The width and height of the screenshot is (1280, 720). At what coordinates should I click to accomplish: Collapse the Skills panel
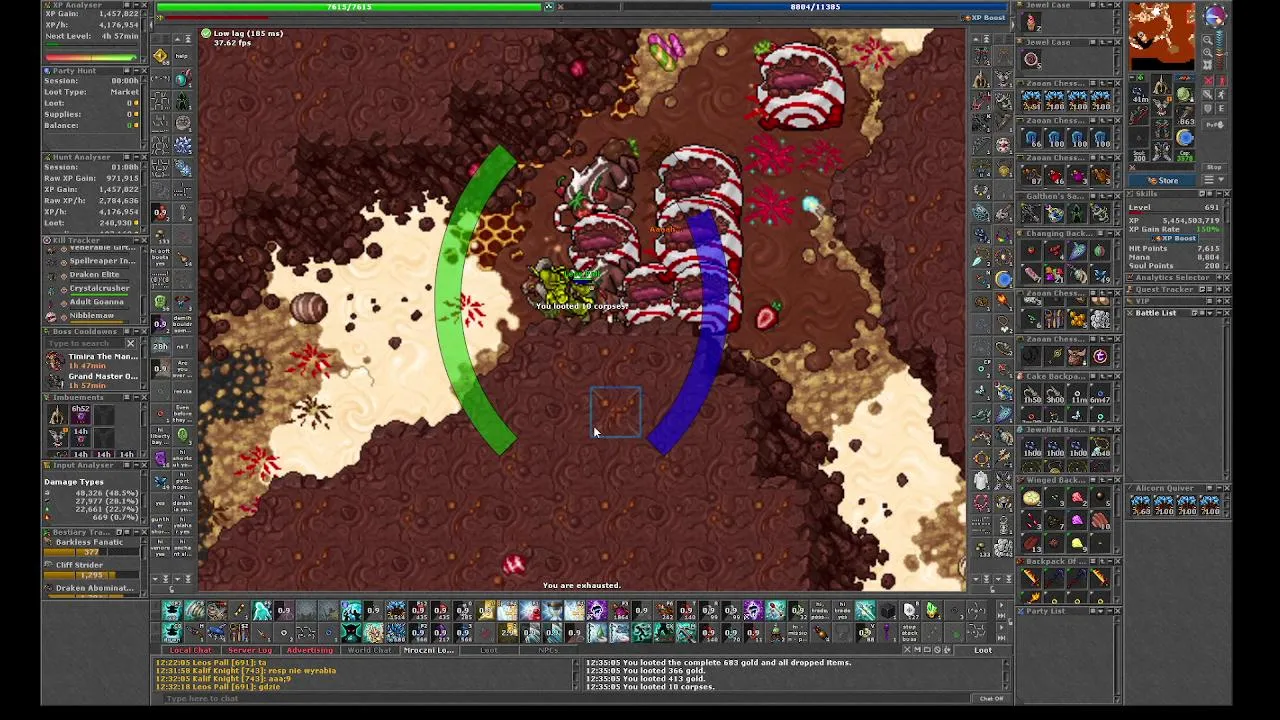click(1220, 193)
